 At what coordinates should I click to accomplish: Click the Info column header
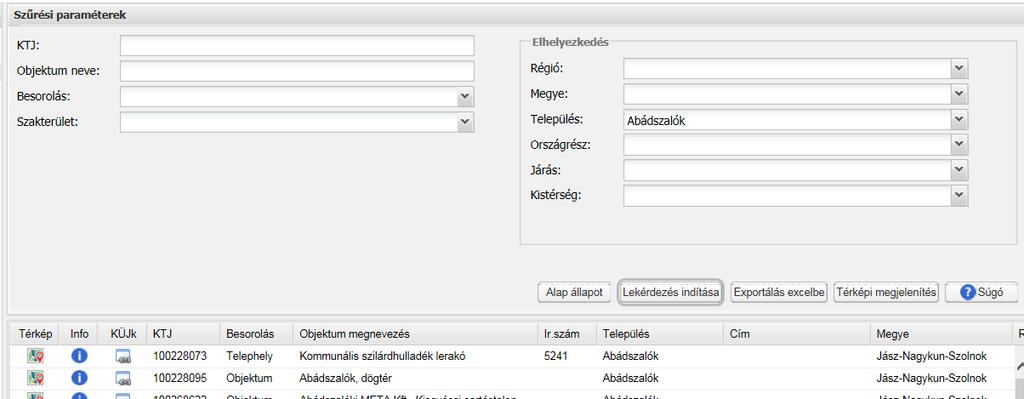(x=79, y=334)
